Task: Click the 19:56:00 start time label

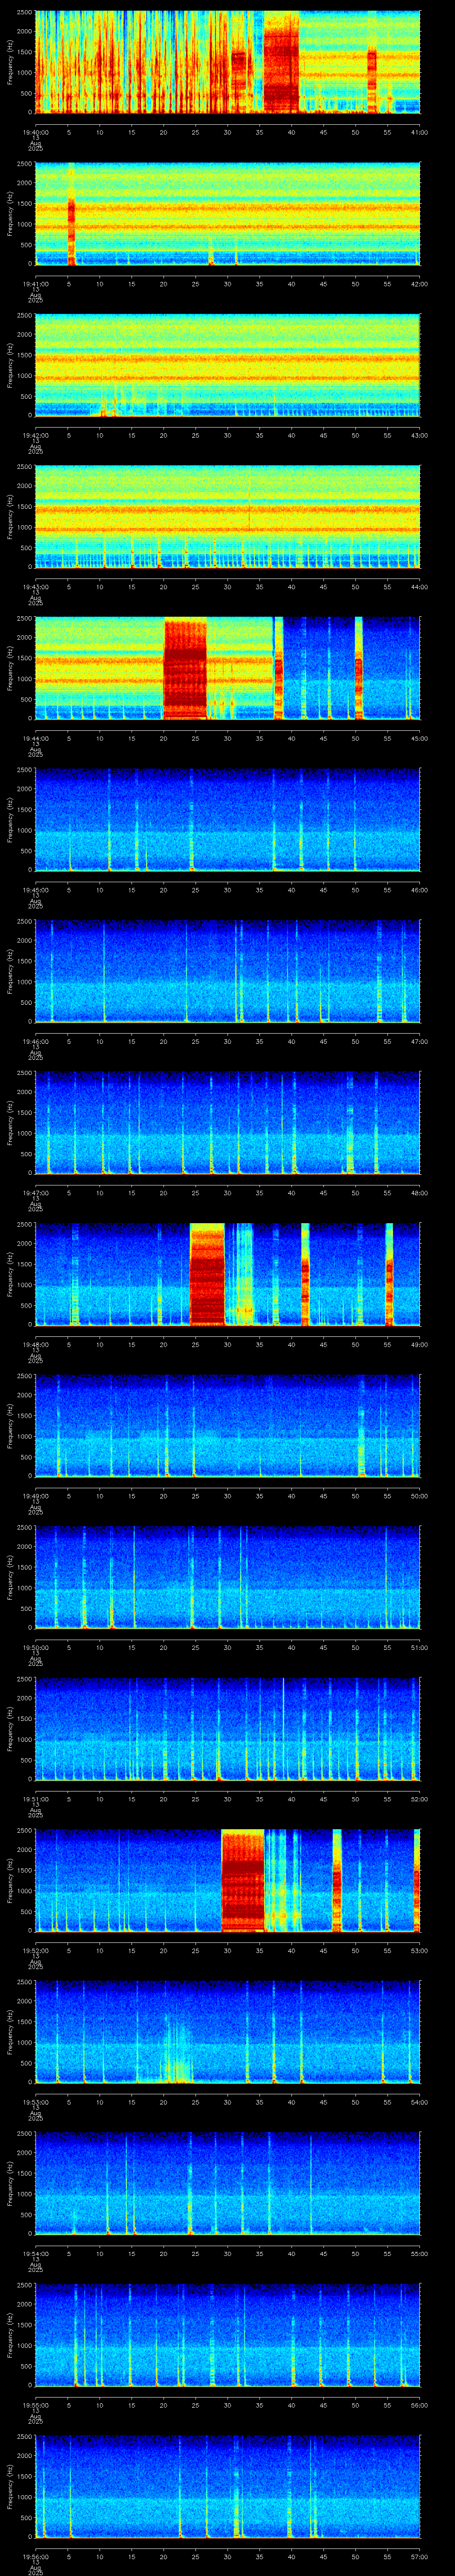Action: coord(35,2557)
